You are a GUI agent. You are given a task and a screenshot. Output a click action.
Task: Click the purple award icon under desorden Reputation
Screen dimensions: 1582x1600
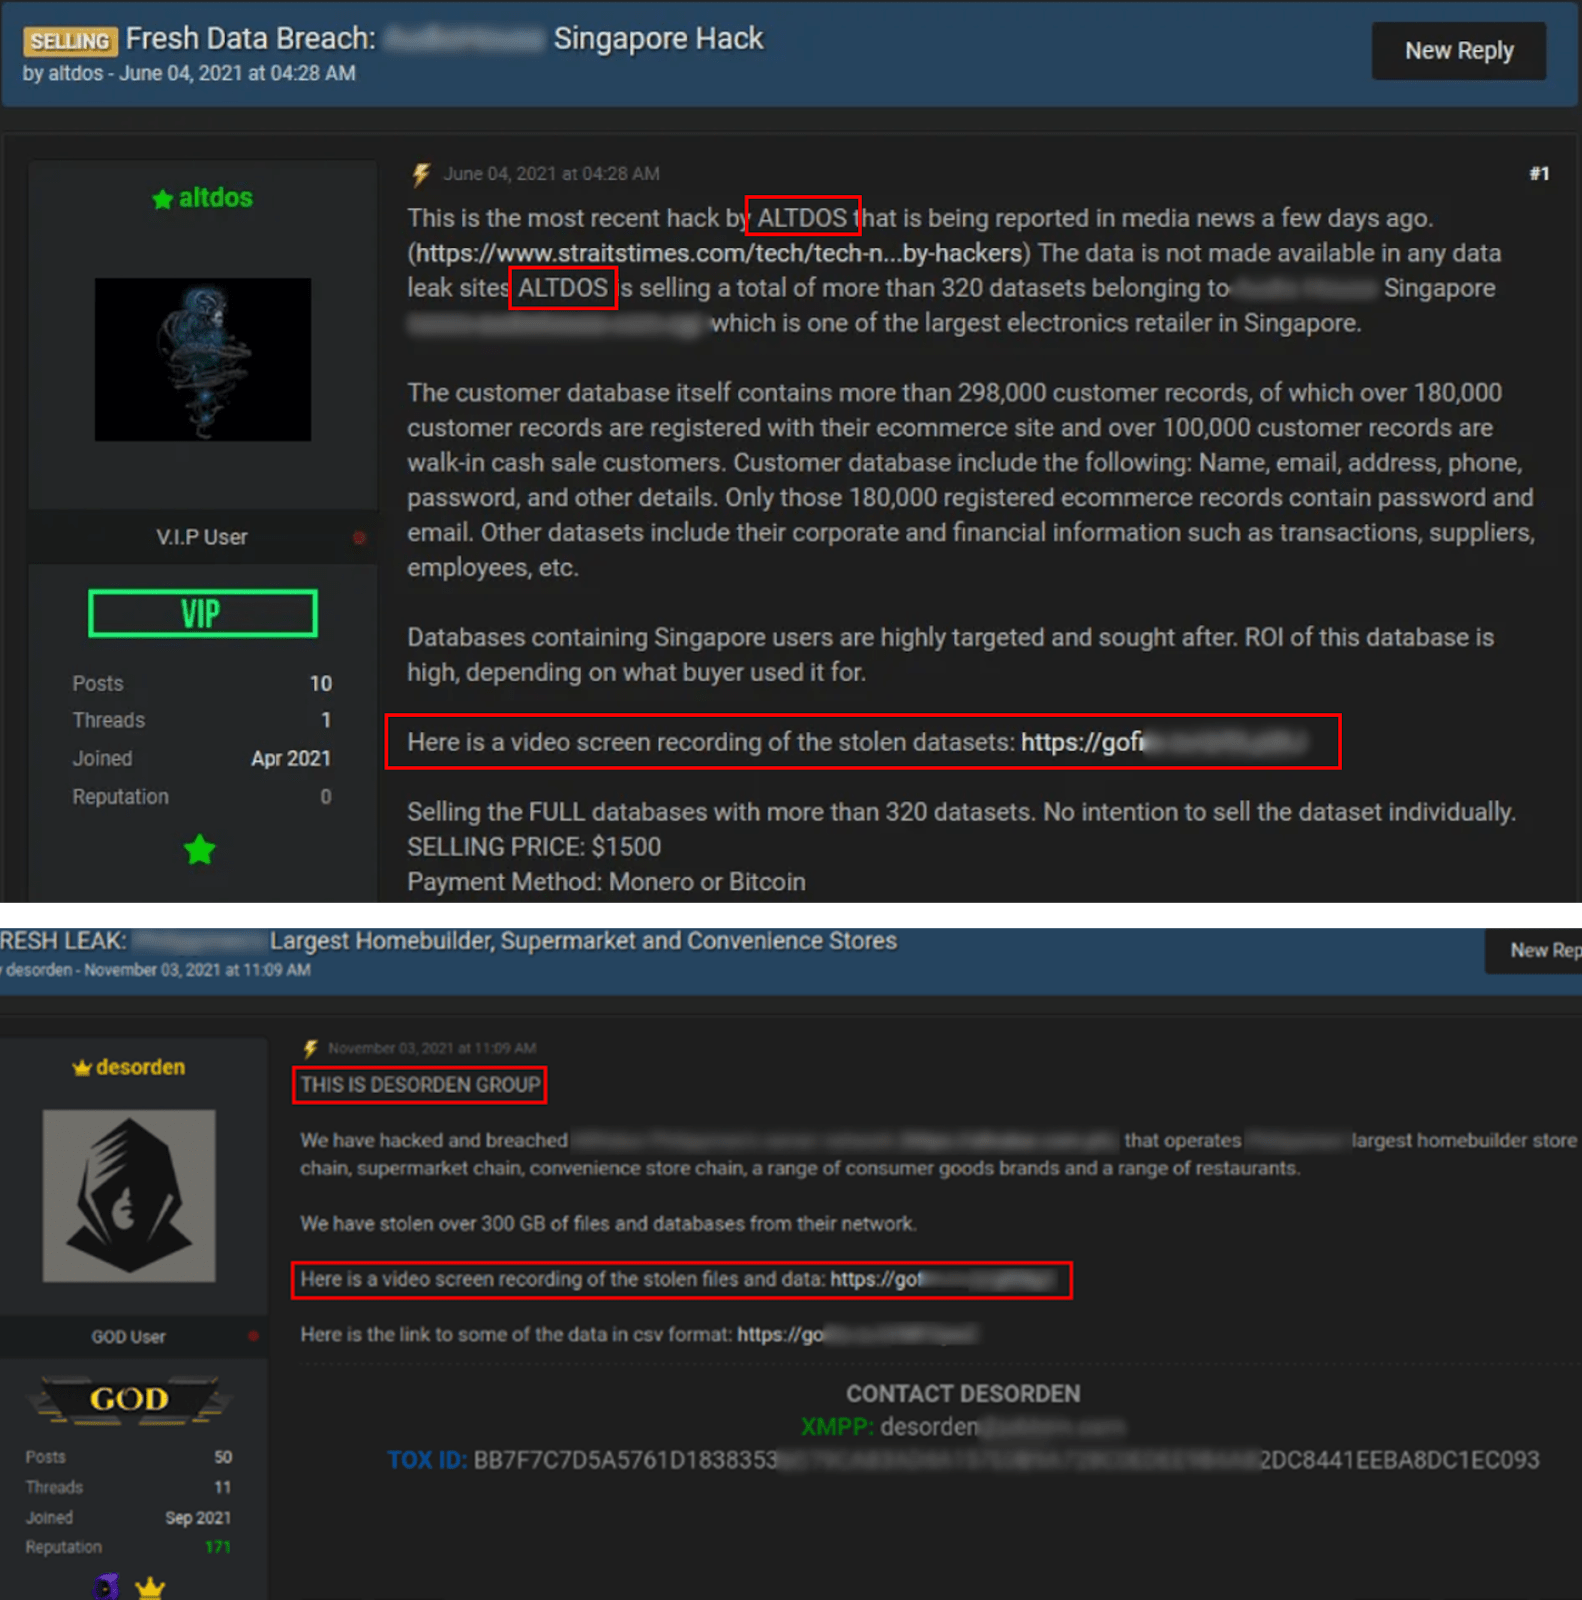point(106,1587)
